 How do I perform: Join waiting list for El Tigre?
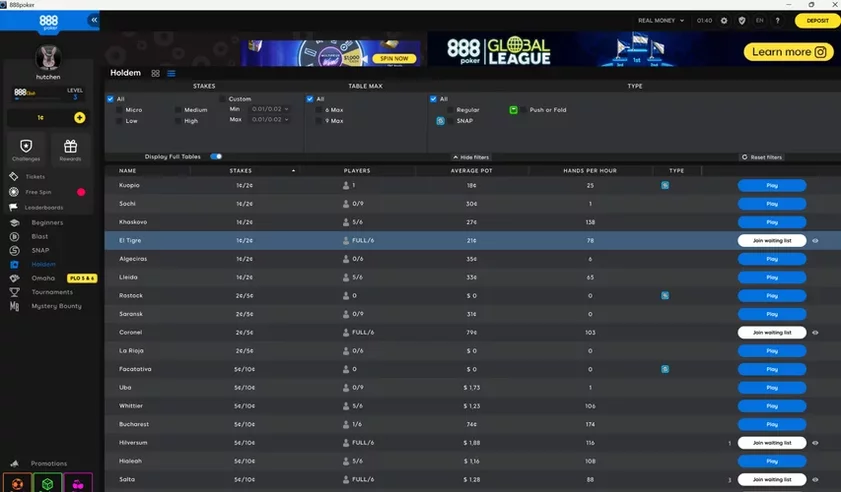click(x=772, y=240)
